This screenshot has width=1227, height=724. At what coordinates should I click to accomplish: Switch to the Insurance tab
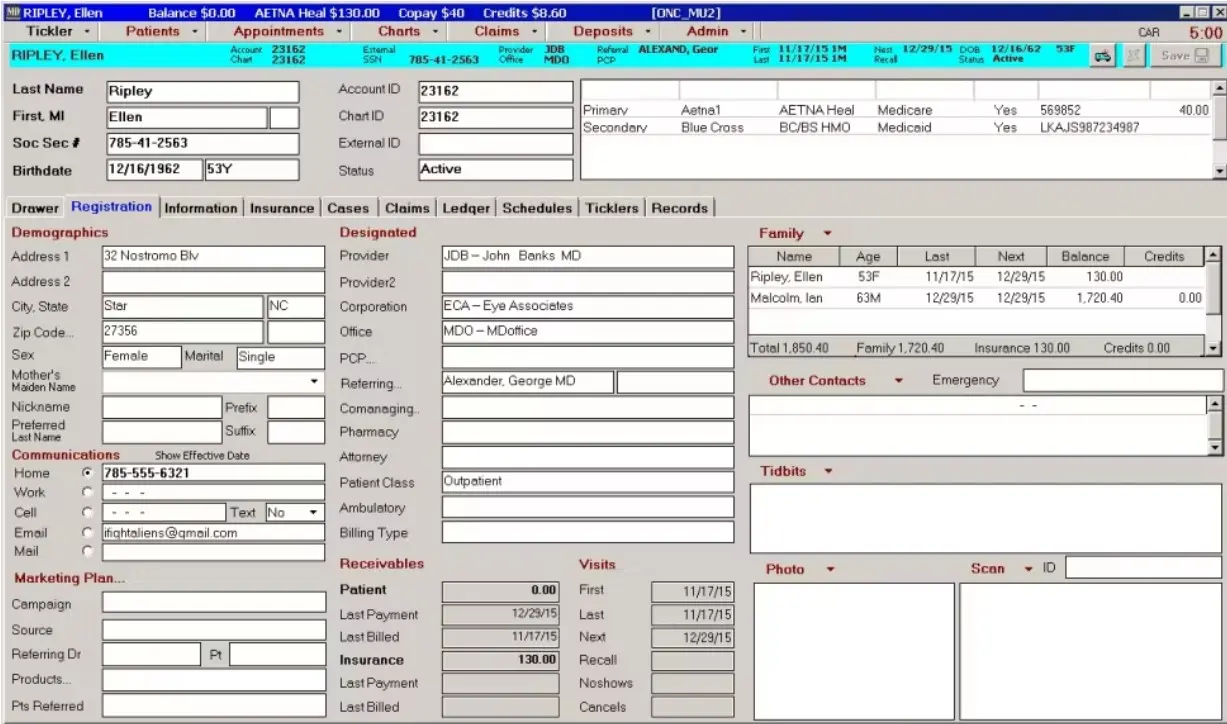pyautogui.click(x=282, y=208)
